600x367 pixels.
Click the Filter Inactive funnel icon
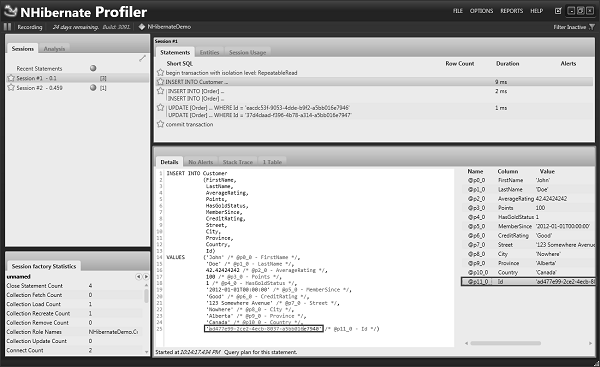(592, 27)
